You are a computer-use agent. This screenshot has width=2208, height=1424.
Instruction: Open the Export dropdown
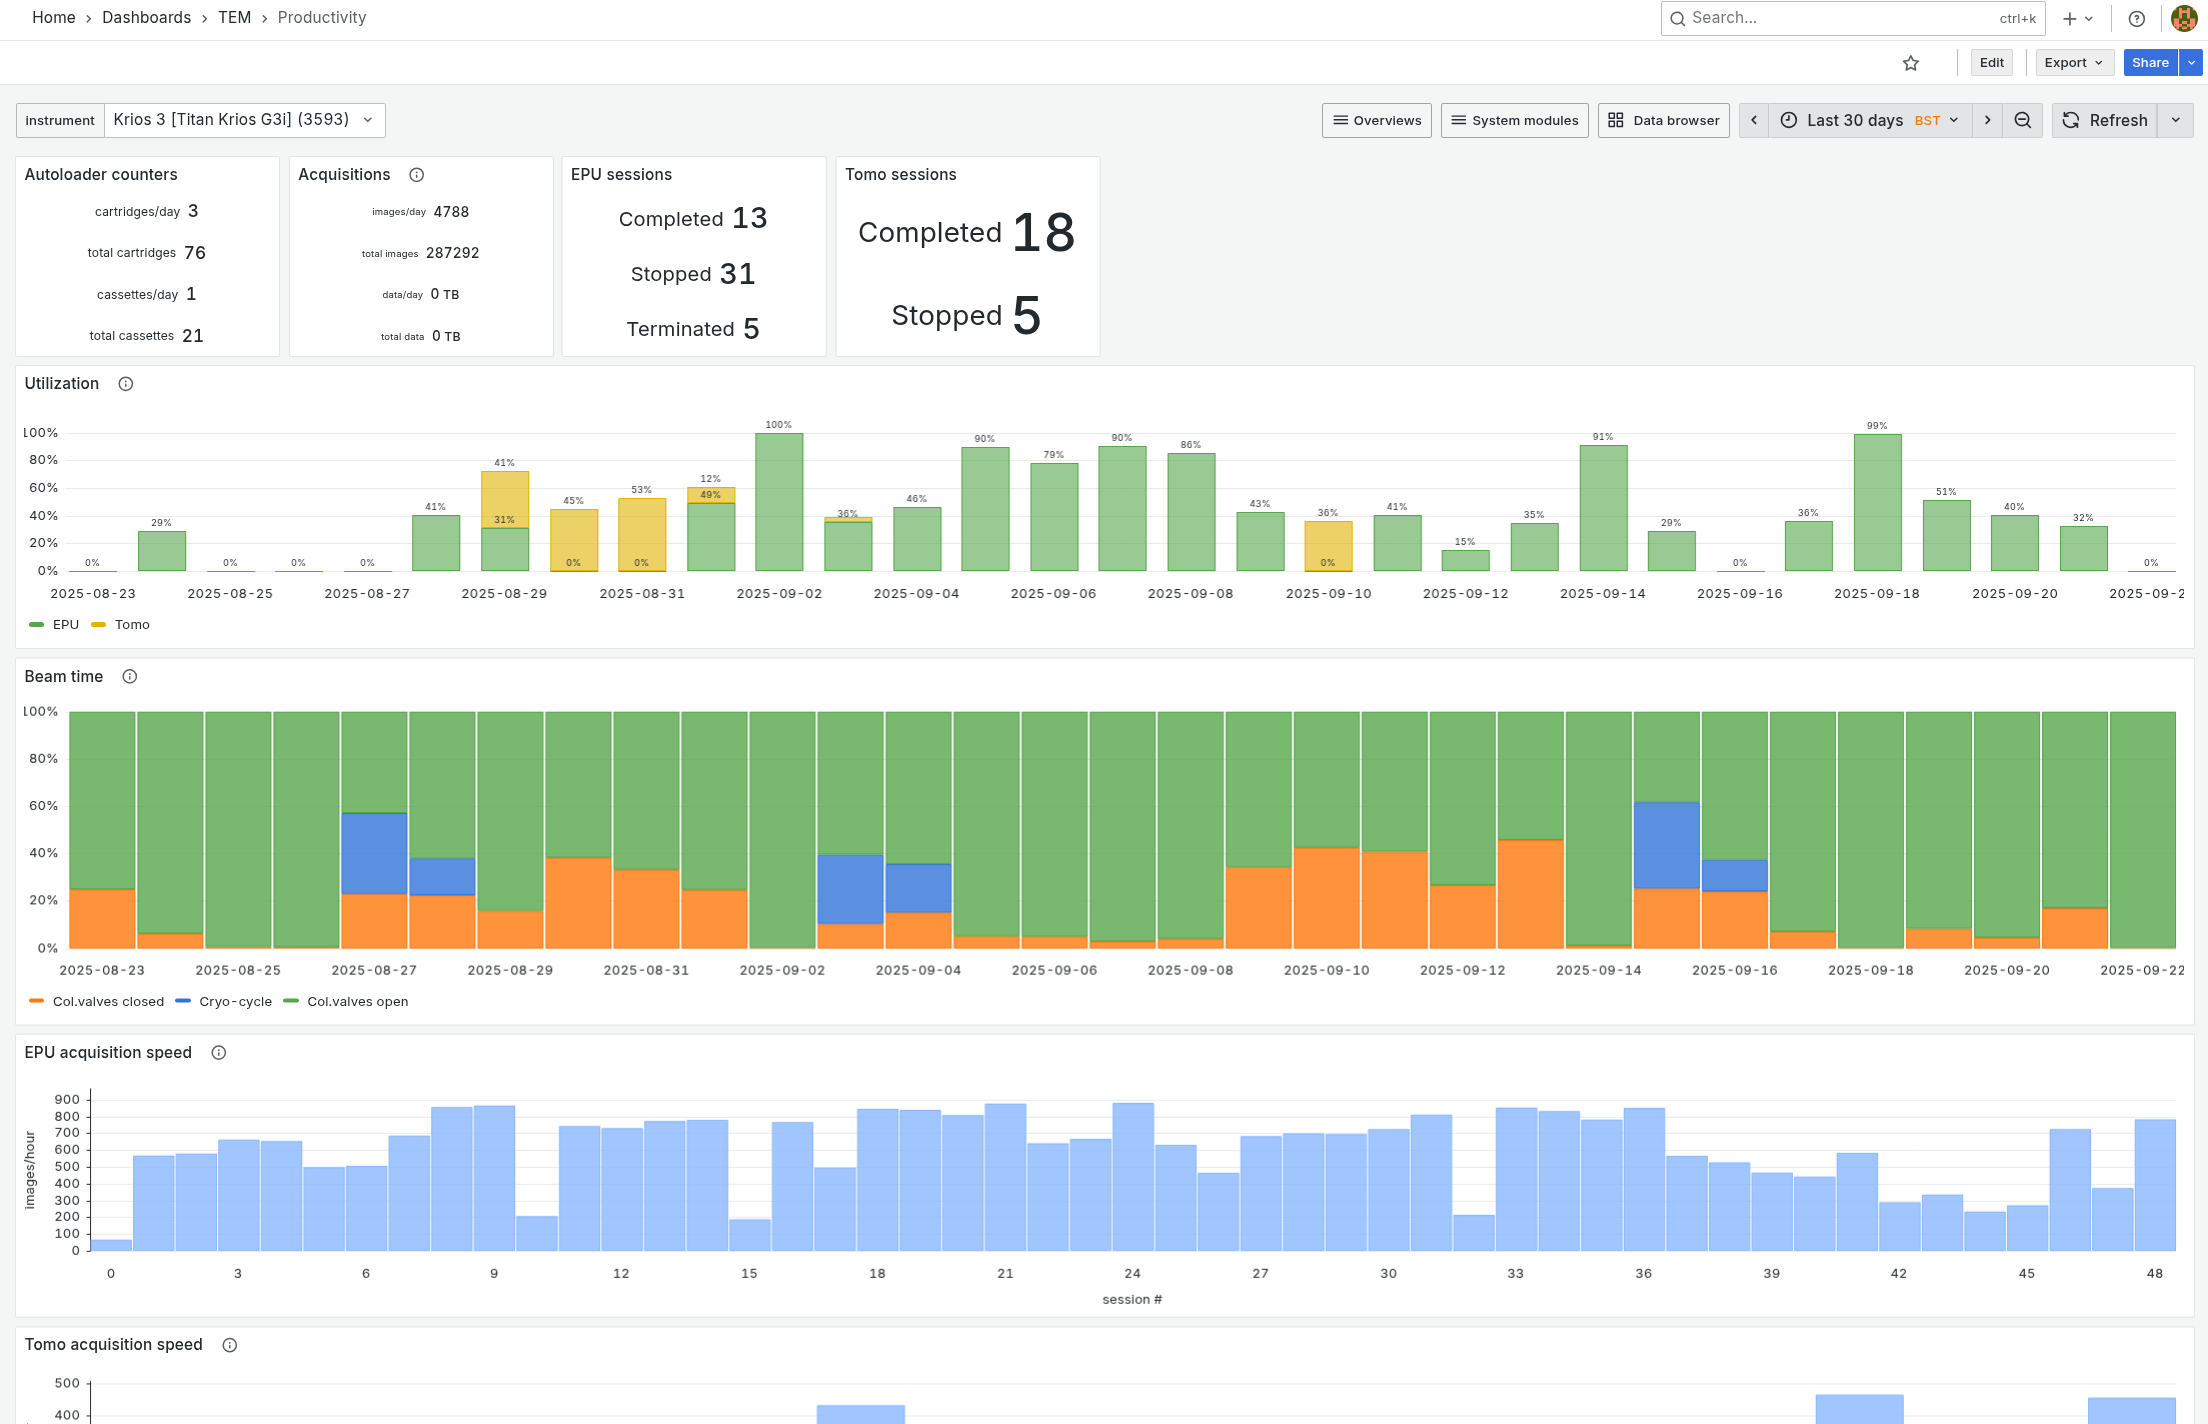pyautogui.click(x=2075, y=63)
